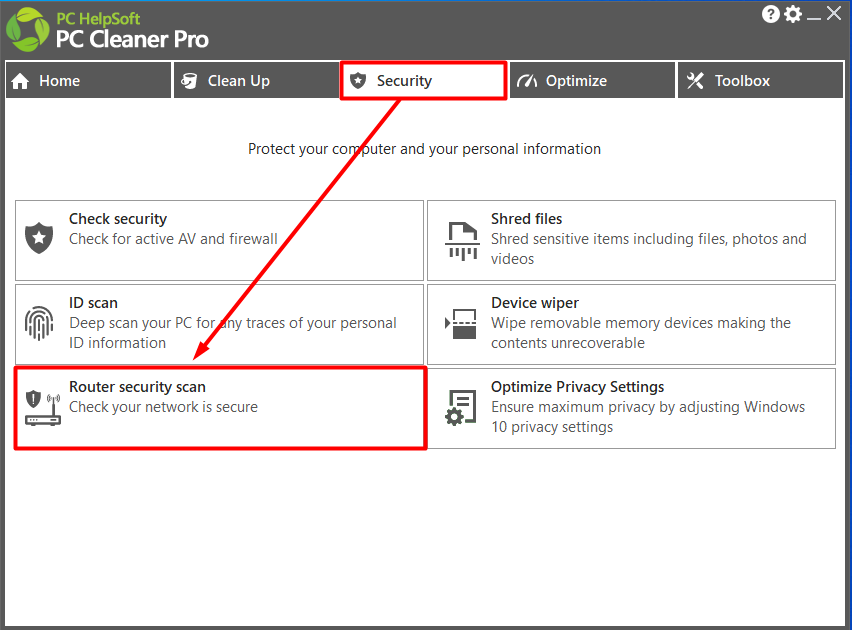Click the wrench icon on Toolbox tab
852x630 pixels.
point(695,81)
